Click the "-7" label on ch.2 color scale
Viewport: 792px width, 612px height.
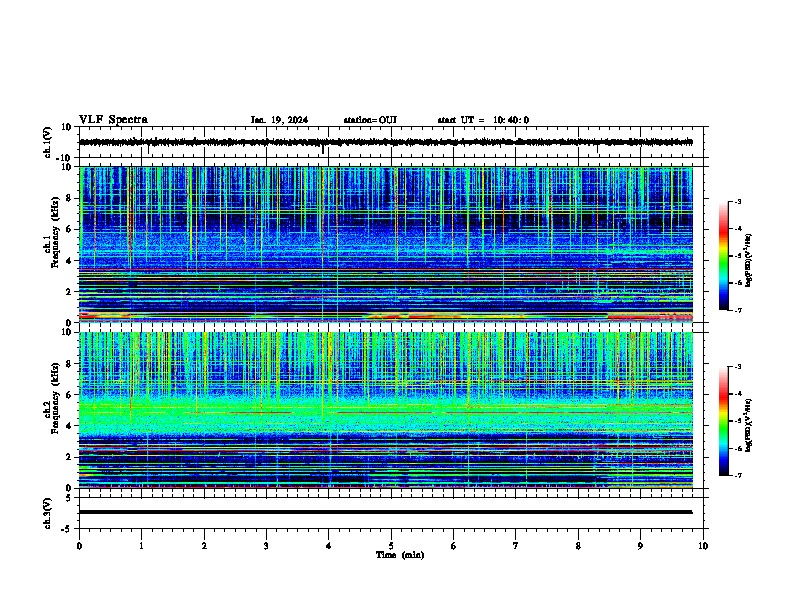point(738,475)
